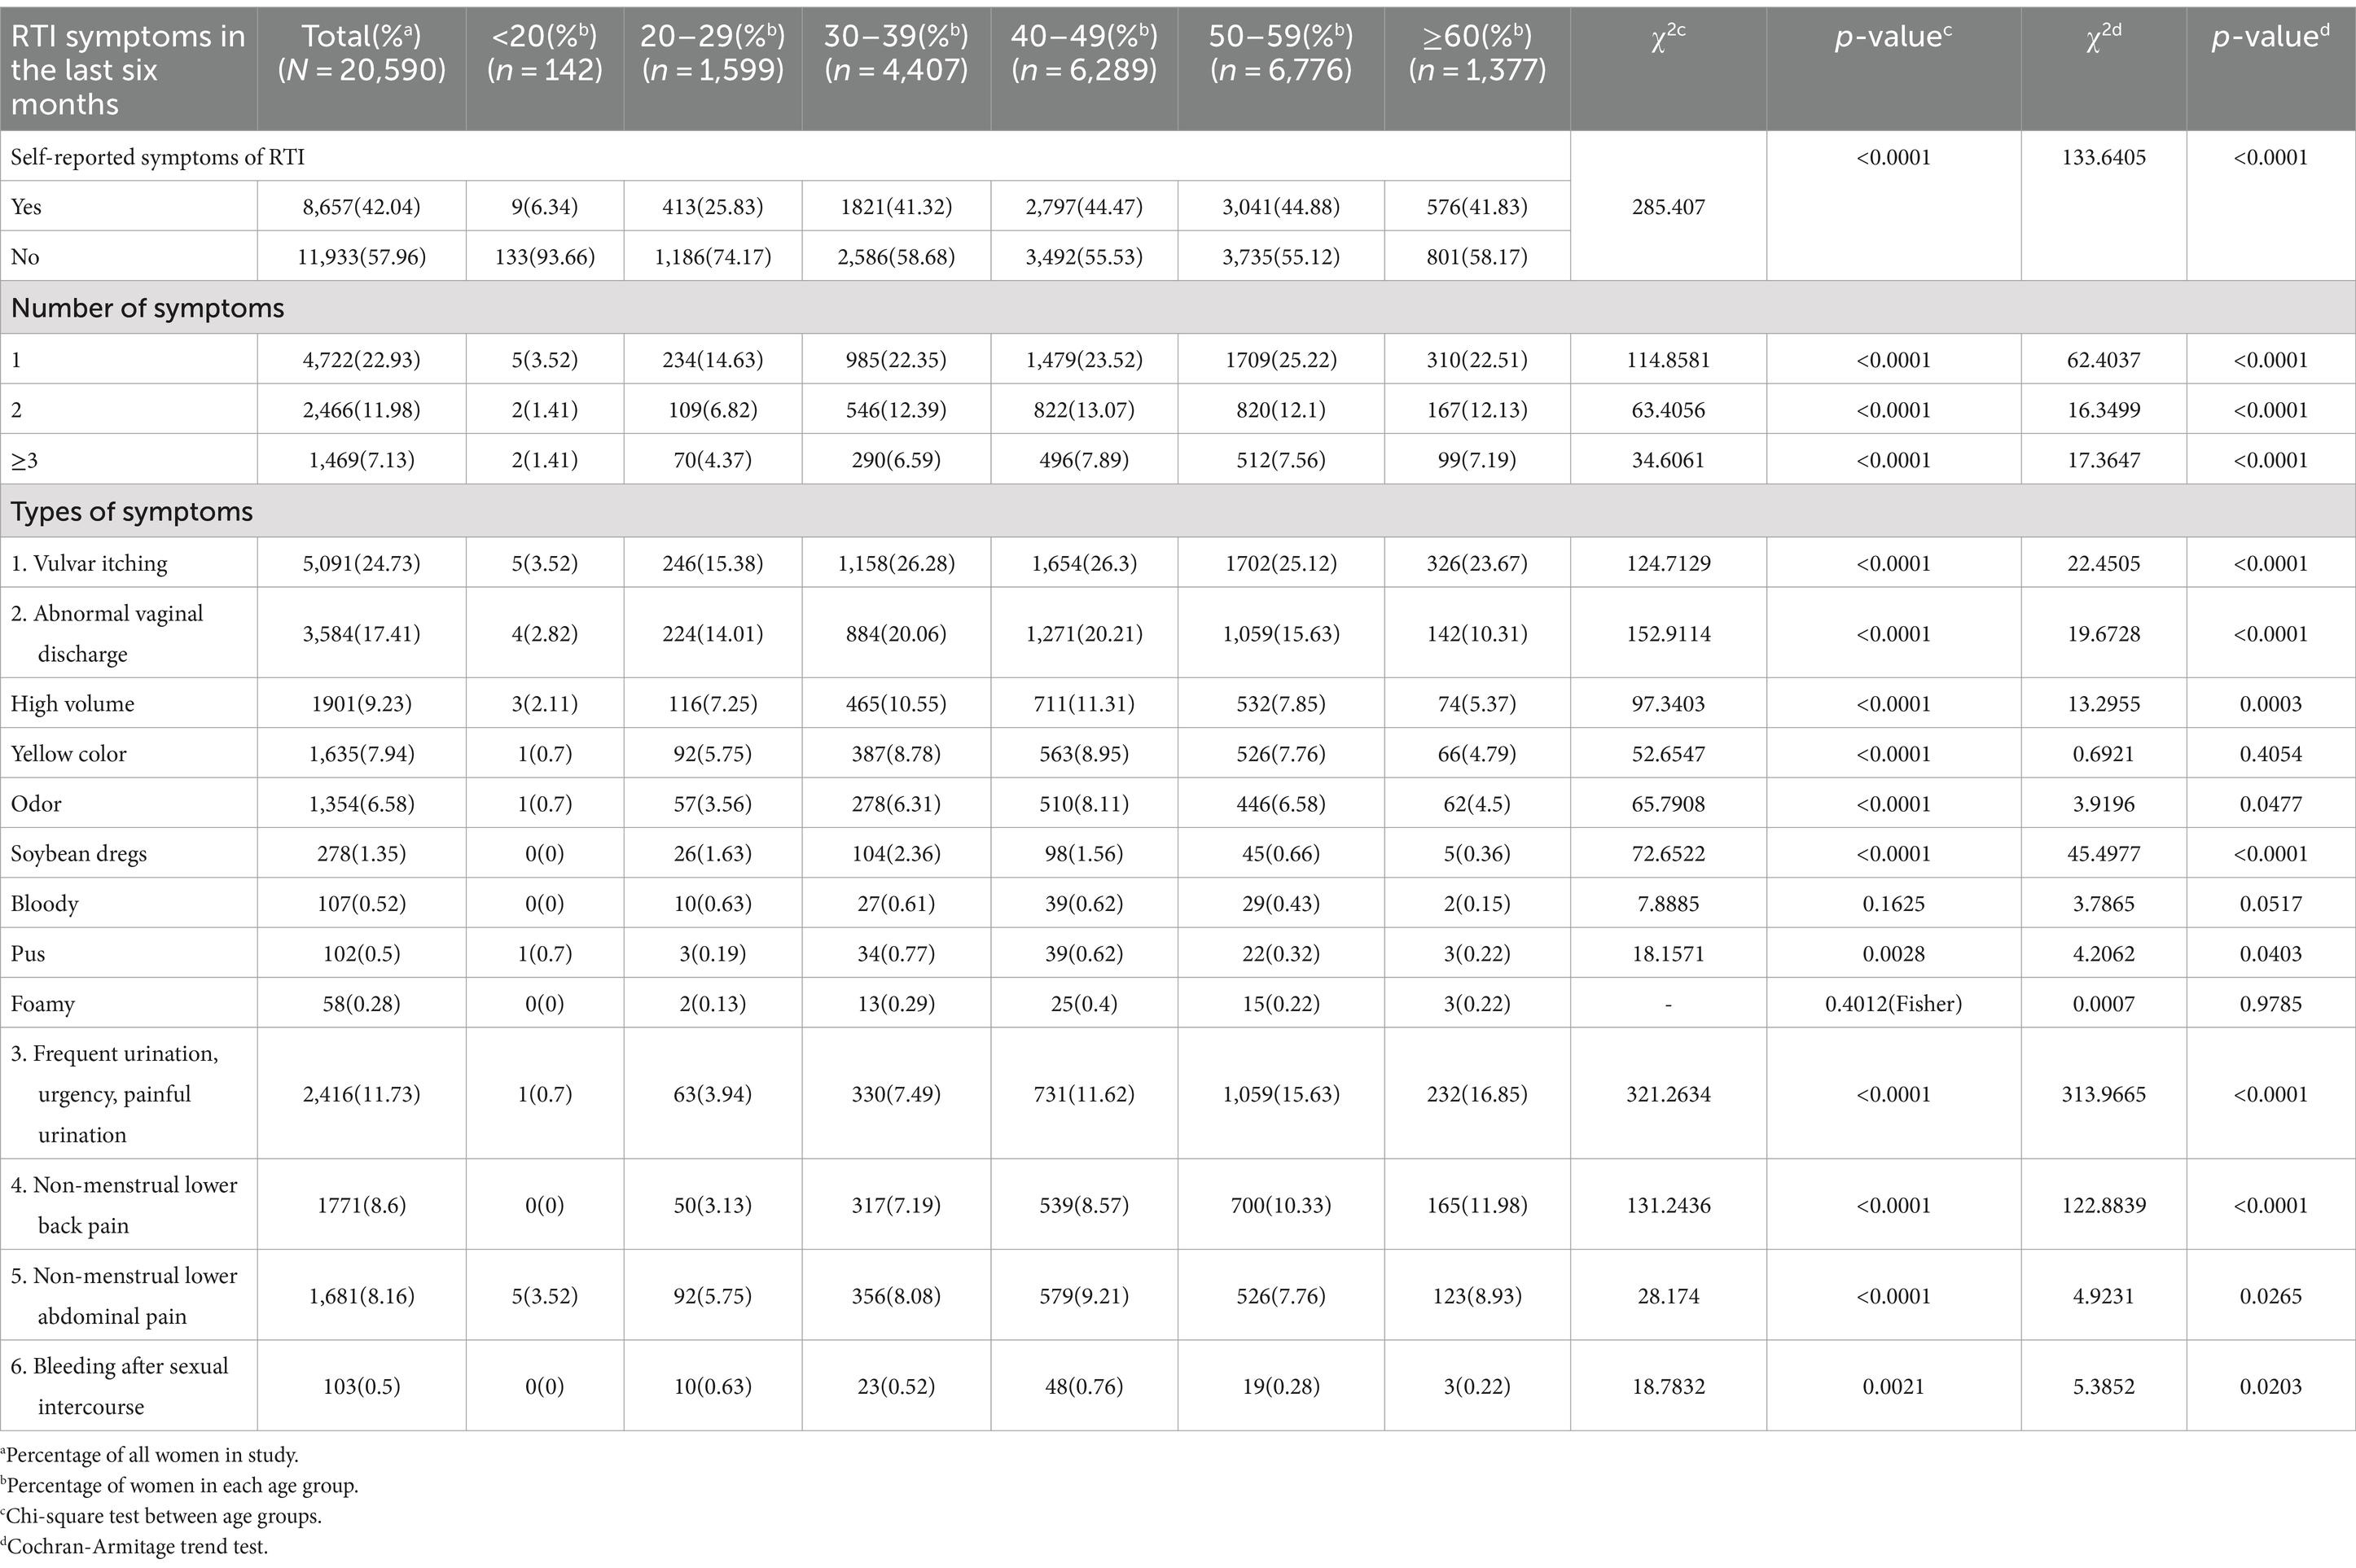Click the '2. Abnormal vaginal discharge' row label
The width and height of the screenshot is (2356, 1568).
point(107,633)
